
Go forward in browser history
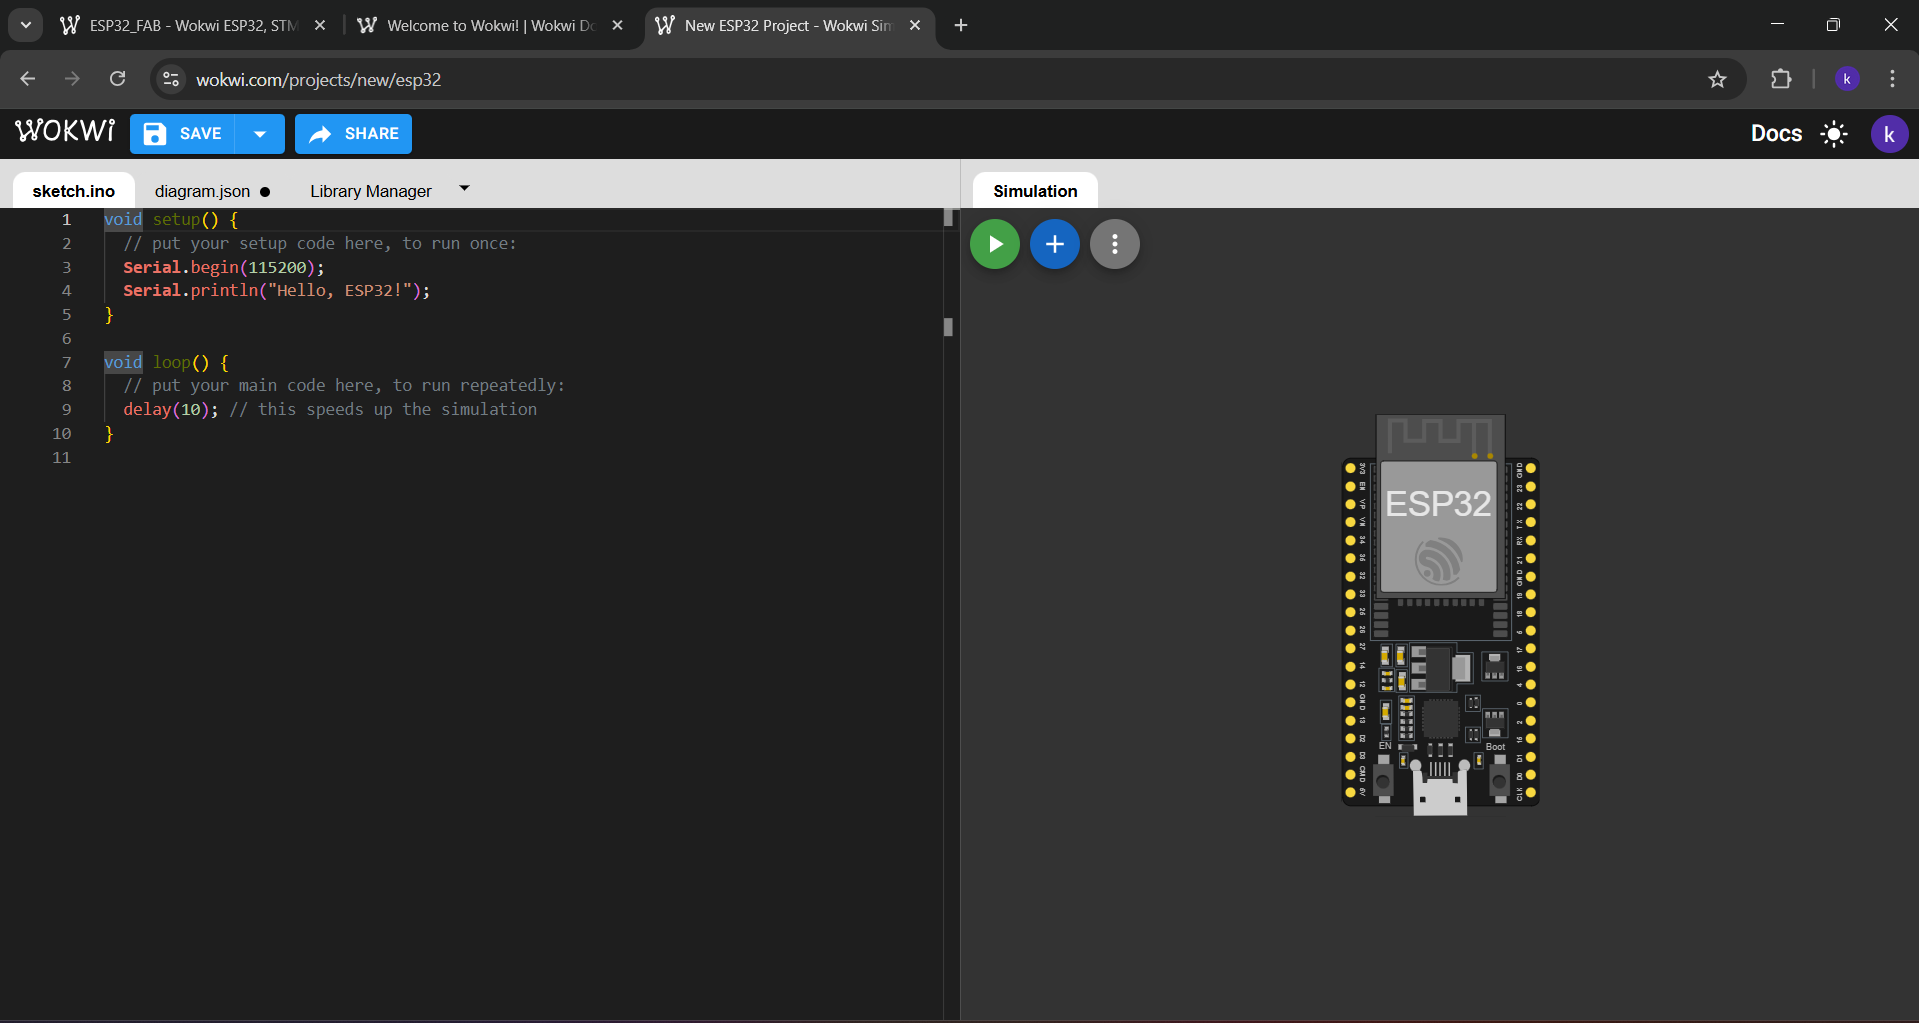tap(72, 79)
